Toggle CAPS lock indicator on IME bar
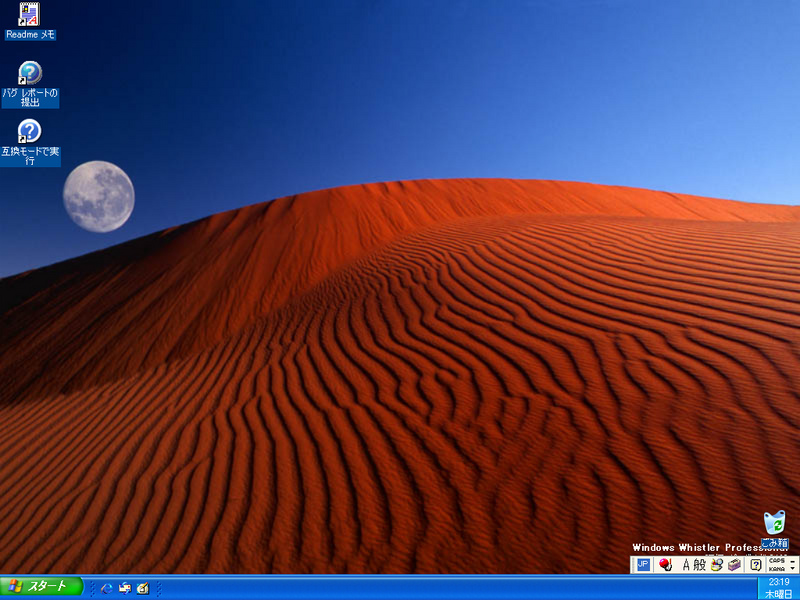Screen dimensions: 800x600 777,561
